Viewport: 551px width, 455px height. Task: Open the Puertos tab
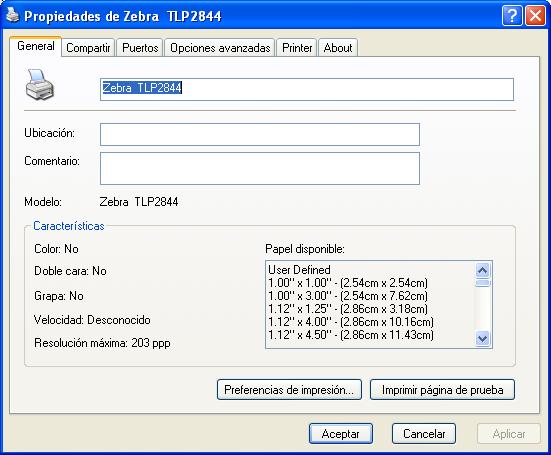pos(140,48)
